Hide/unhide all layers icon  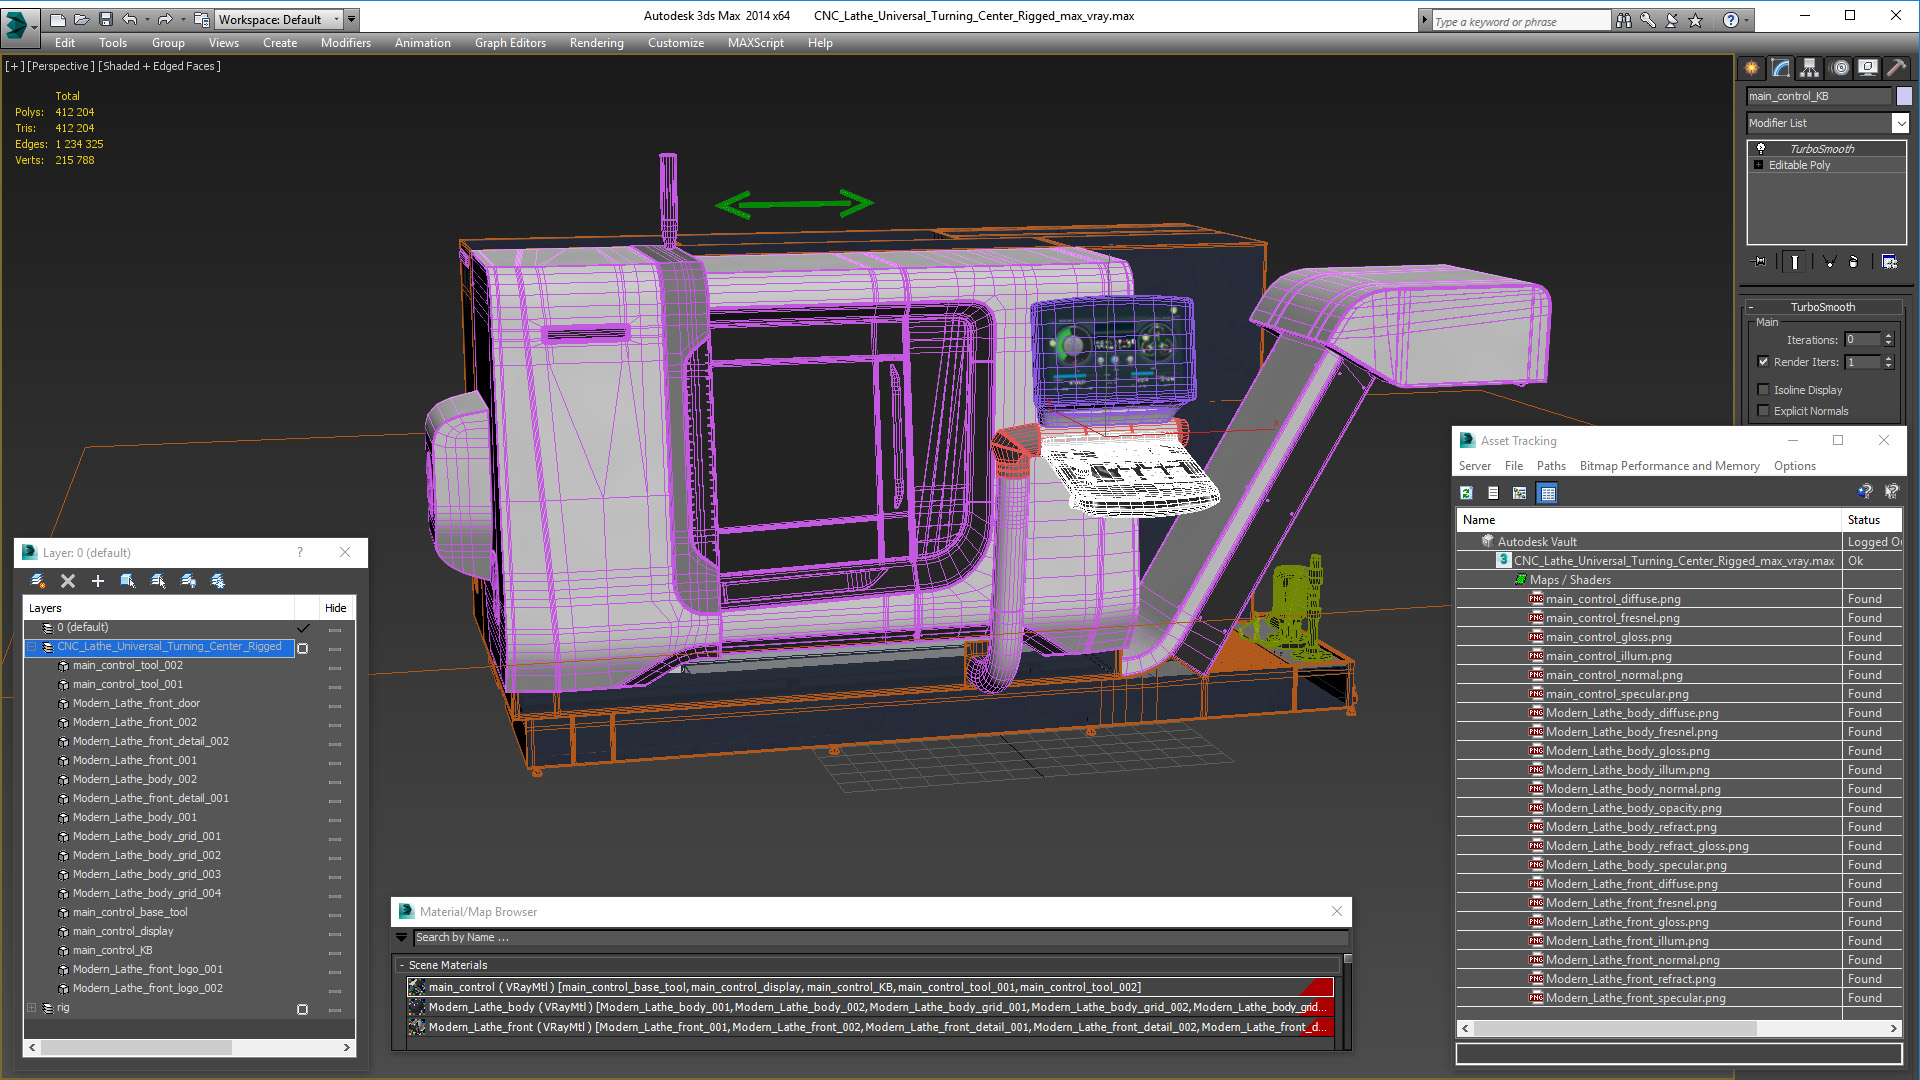pyautogui.click(x=188, y=581)
